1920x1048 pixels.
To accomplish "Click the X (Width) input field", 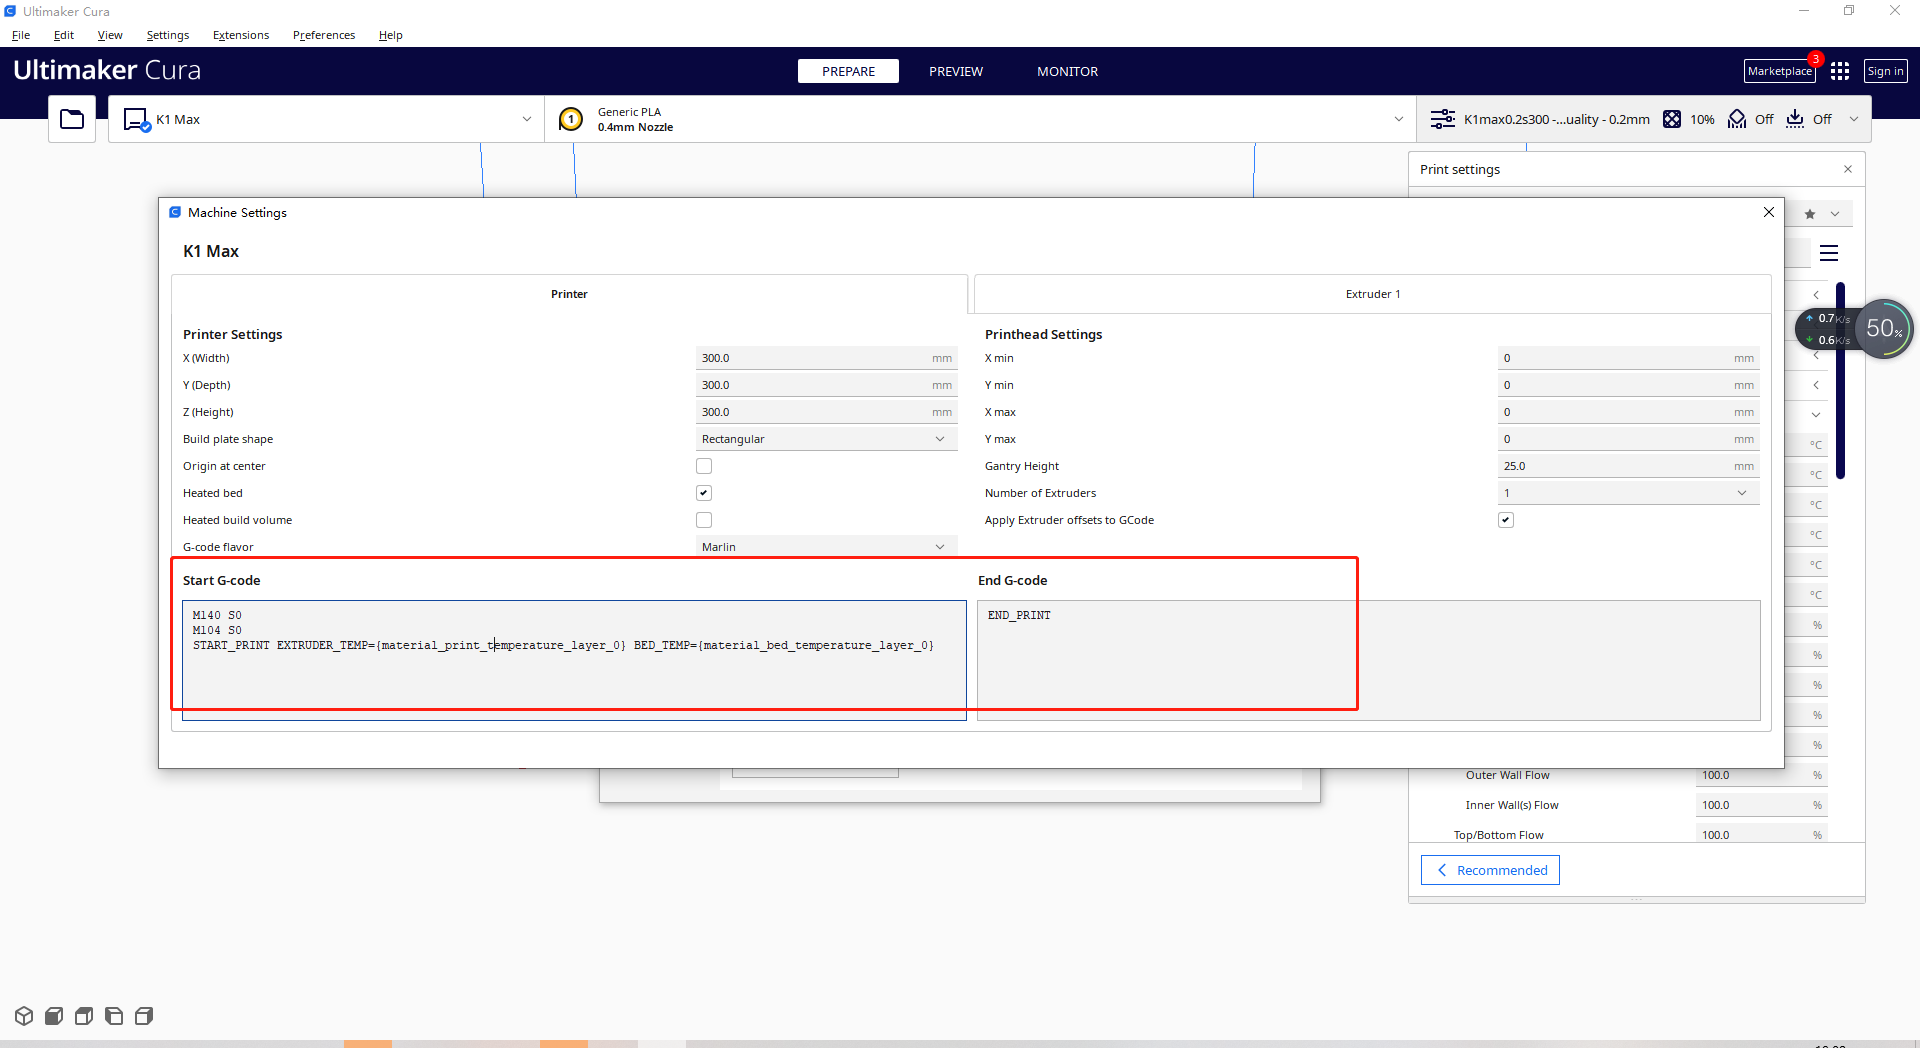I will 826,358.
